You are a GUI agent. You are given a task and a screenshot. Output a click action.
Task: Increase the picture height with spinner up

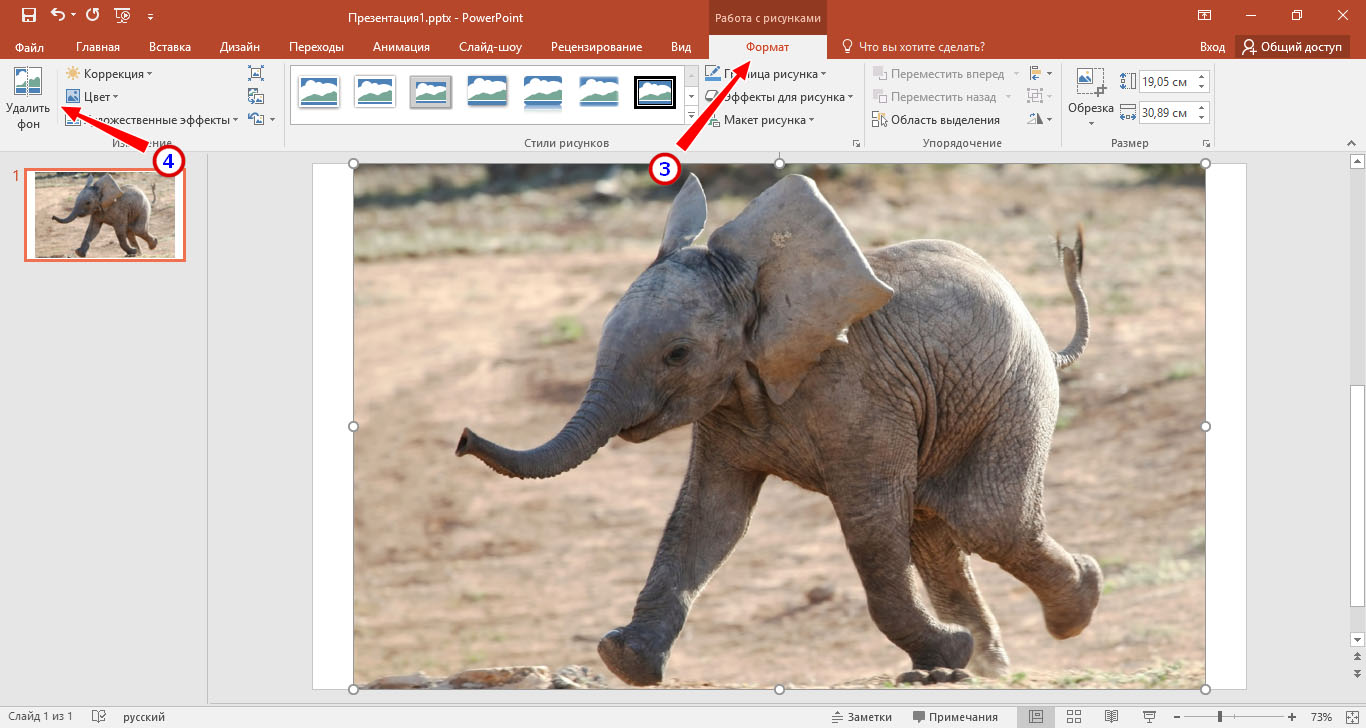click(1202, 77)
